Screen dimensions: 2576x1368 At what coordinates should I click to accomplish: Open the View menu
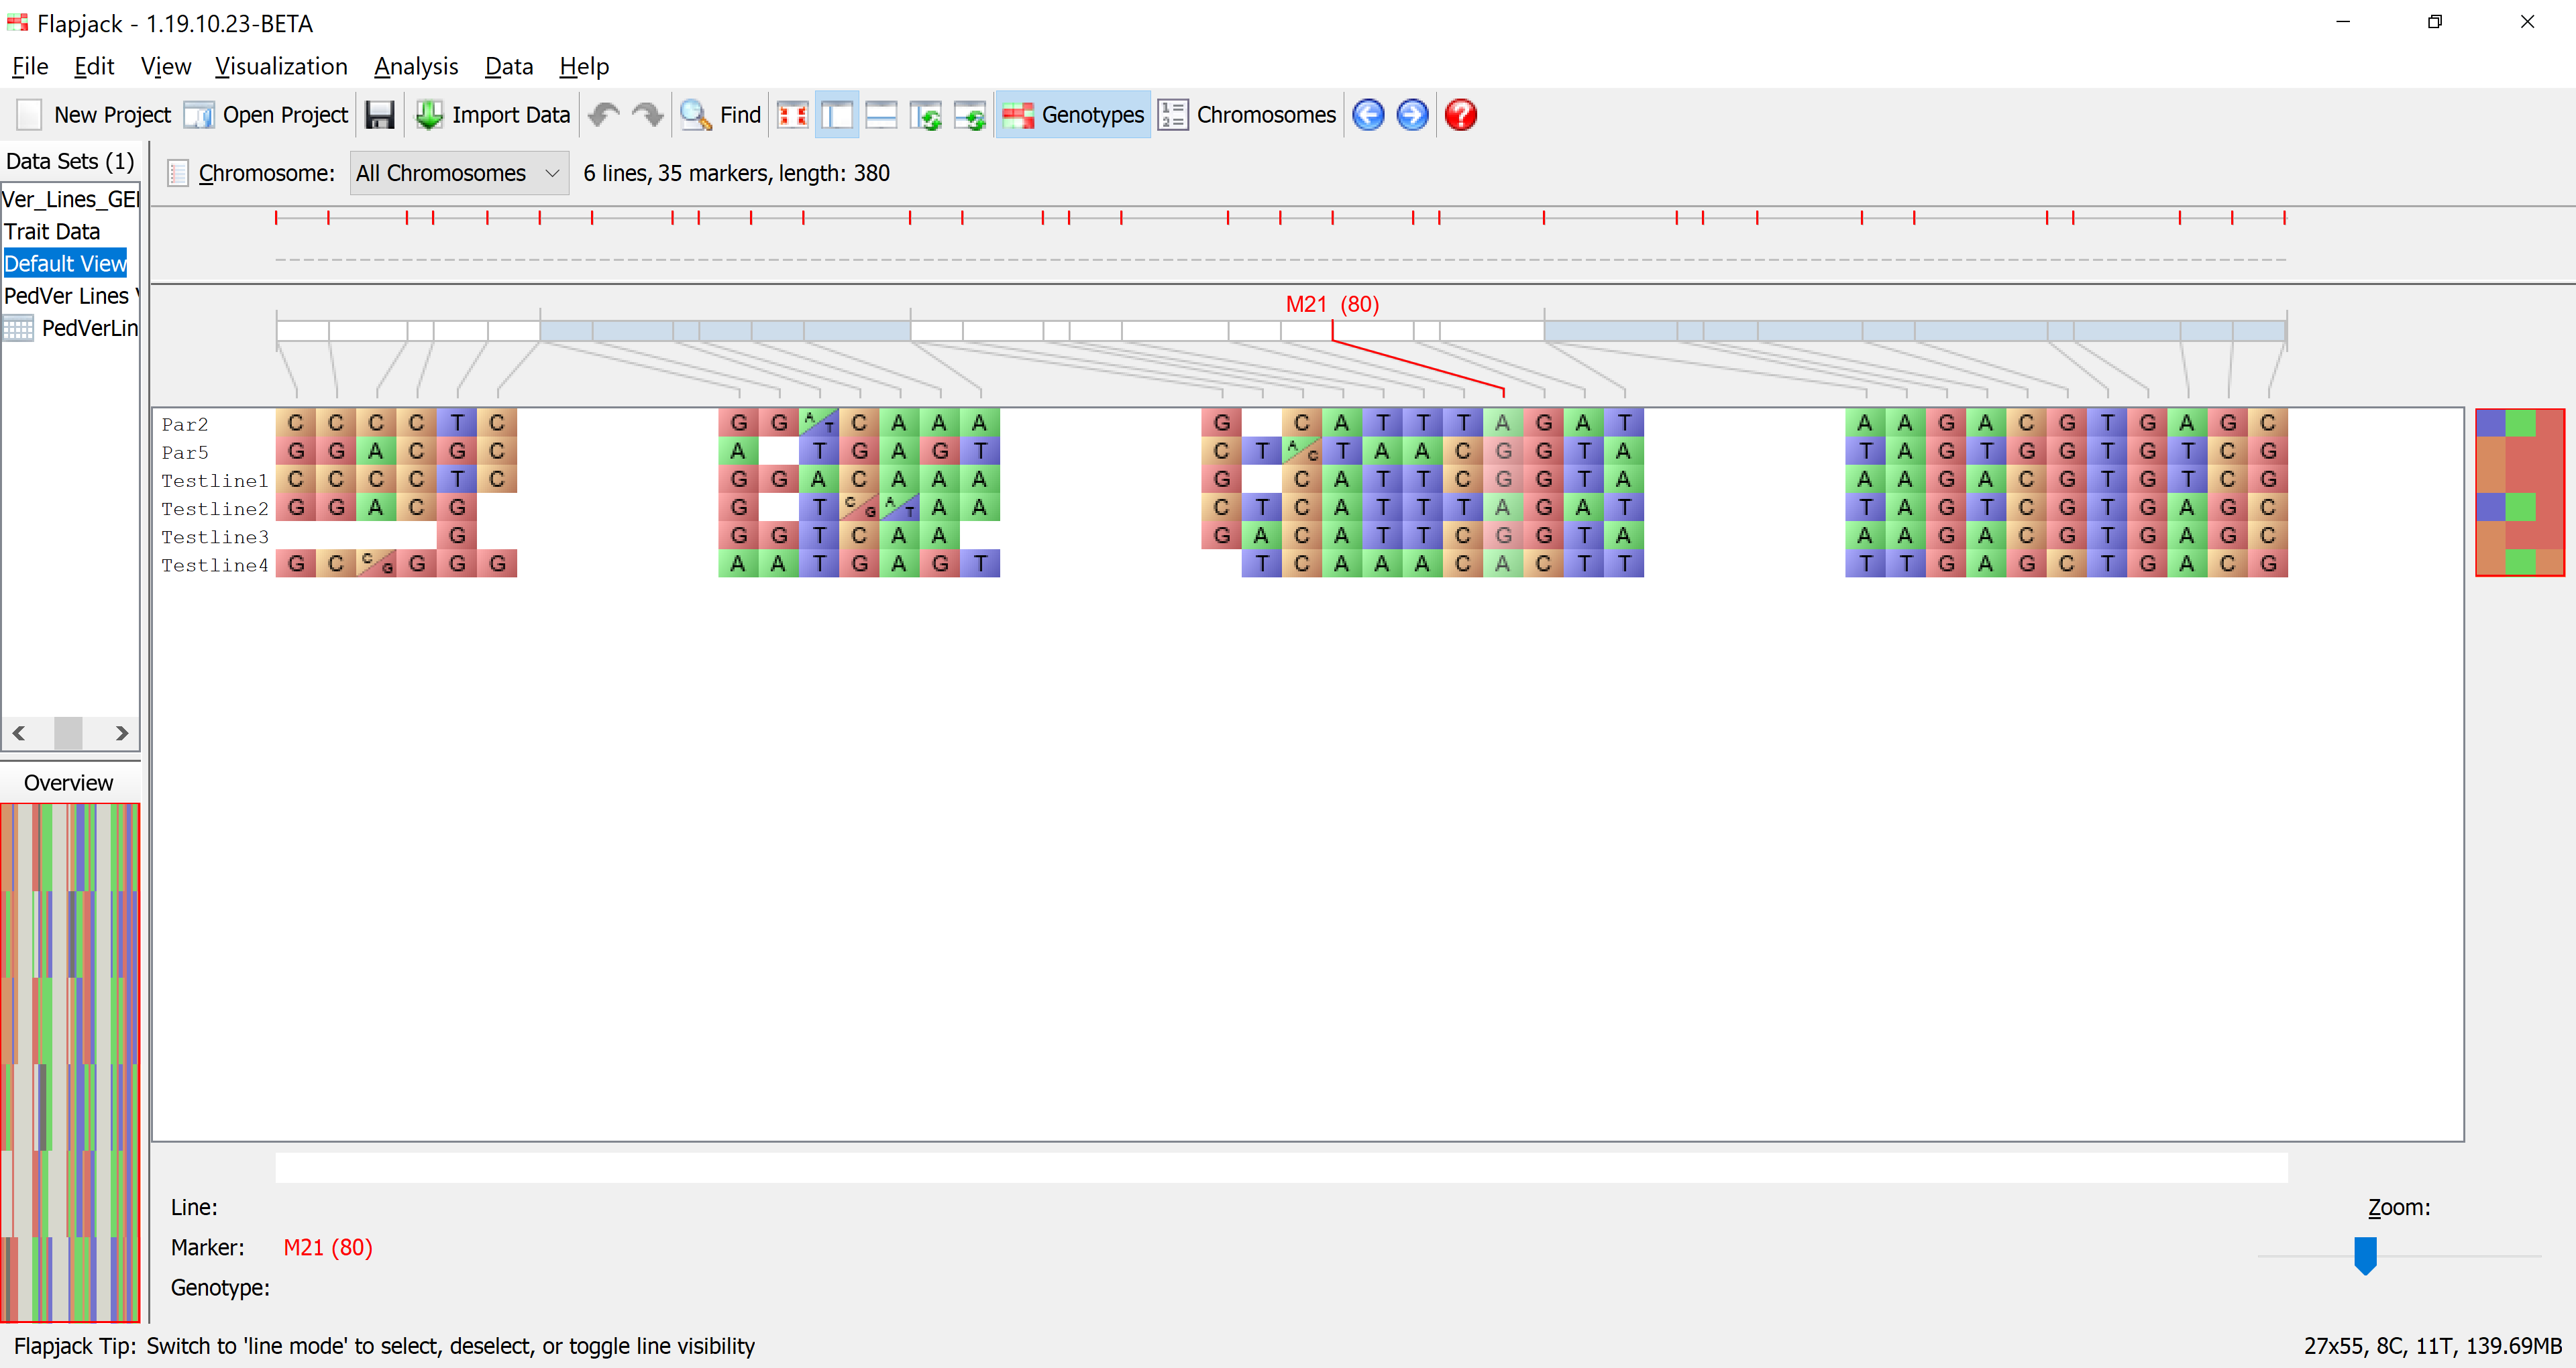(166, 66)
